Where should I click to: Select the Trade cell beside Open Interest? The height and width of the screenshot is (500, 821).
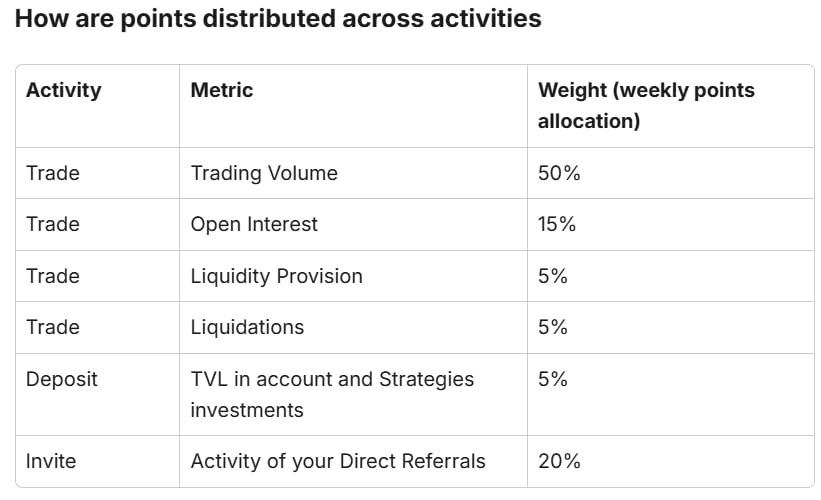click(x=52, y=225)
